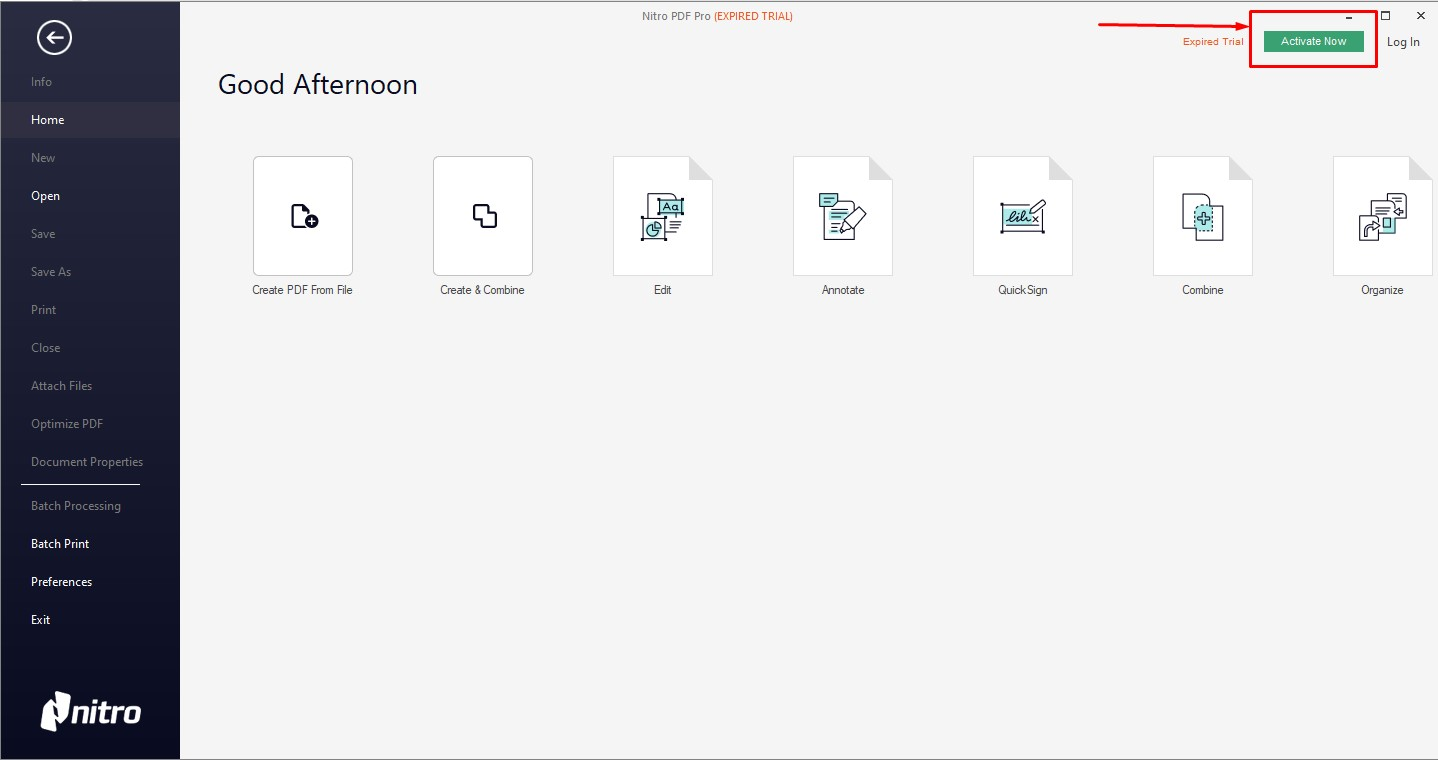Screen dimensions: 1438x760
Task: Open the Organize pages tile
Action: point(1383,216)
